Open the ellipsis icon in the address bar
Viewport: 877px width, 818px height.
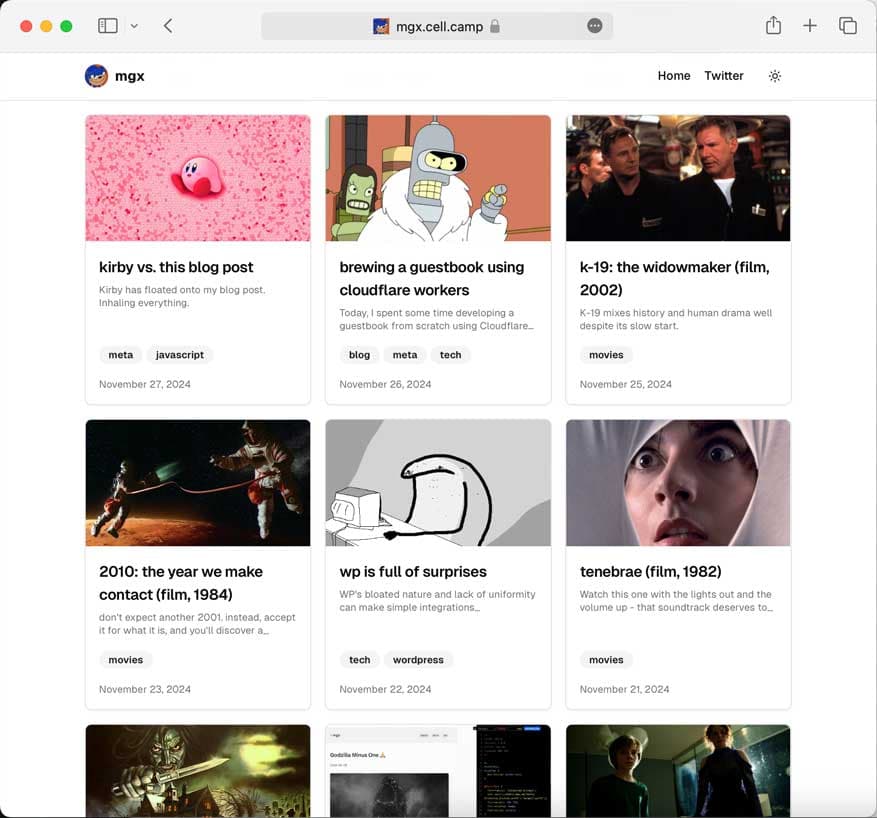click(595, 27)
